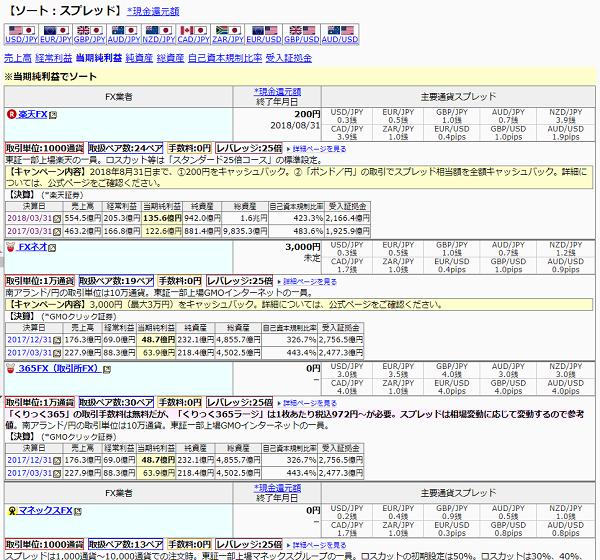This screenshot has height=560, width=600.
Task: Click the 取扱ペア数:13ペア badge
Action: [126, 544]
